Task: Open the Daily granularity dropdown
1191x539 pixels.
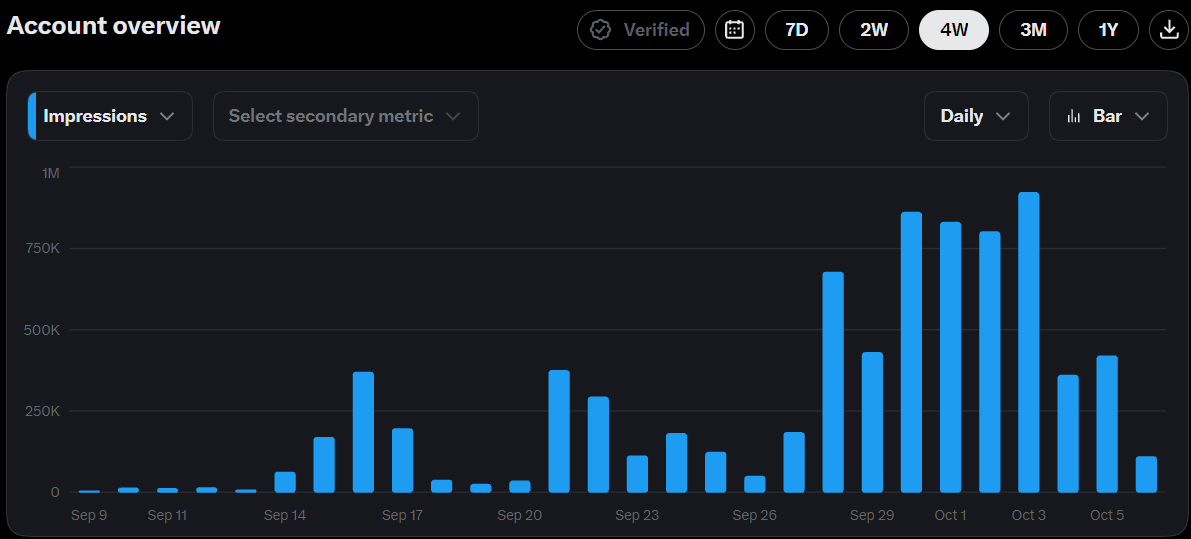Action: (x=976, y=116)
